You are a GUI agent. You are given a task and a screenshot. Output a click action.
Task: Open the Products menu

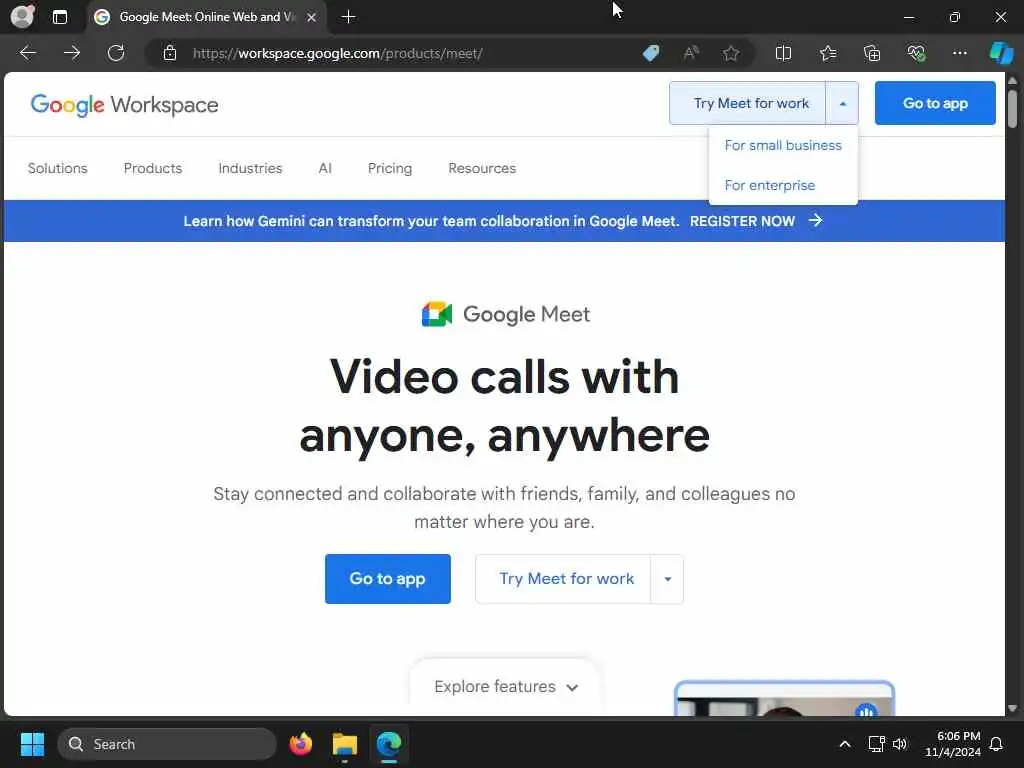pos(153,168)
